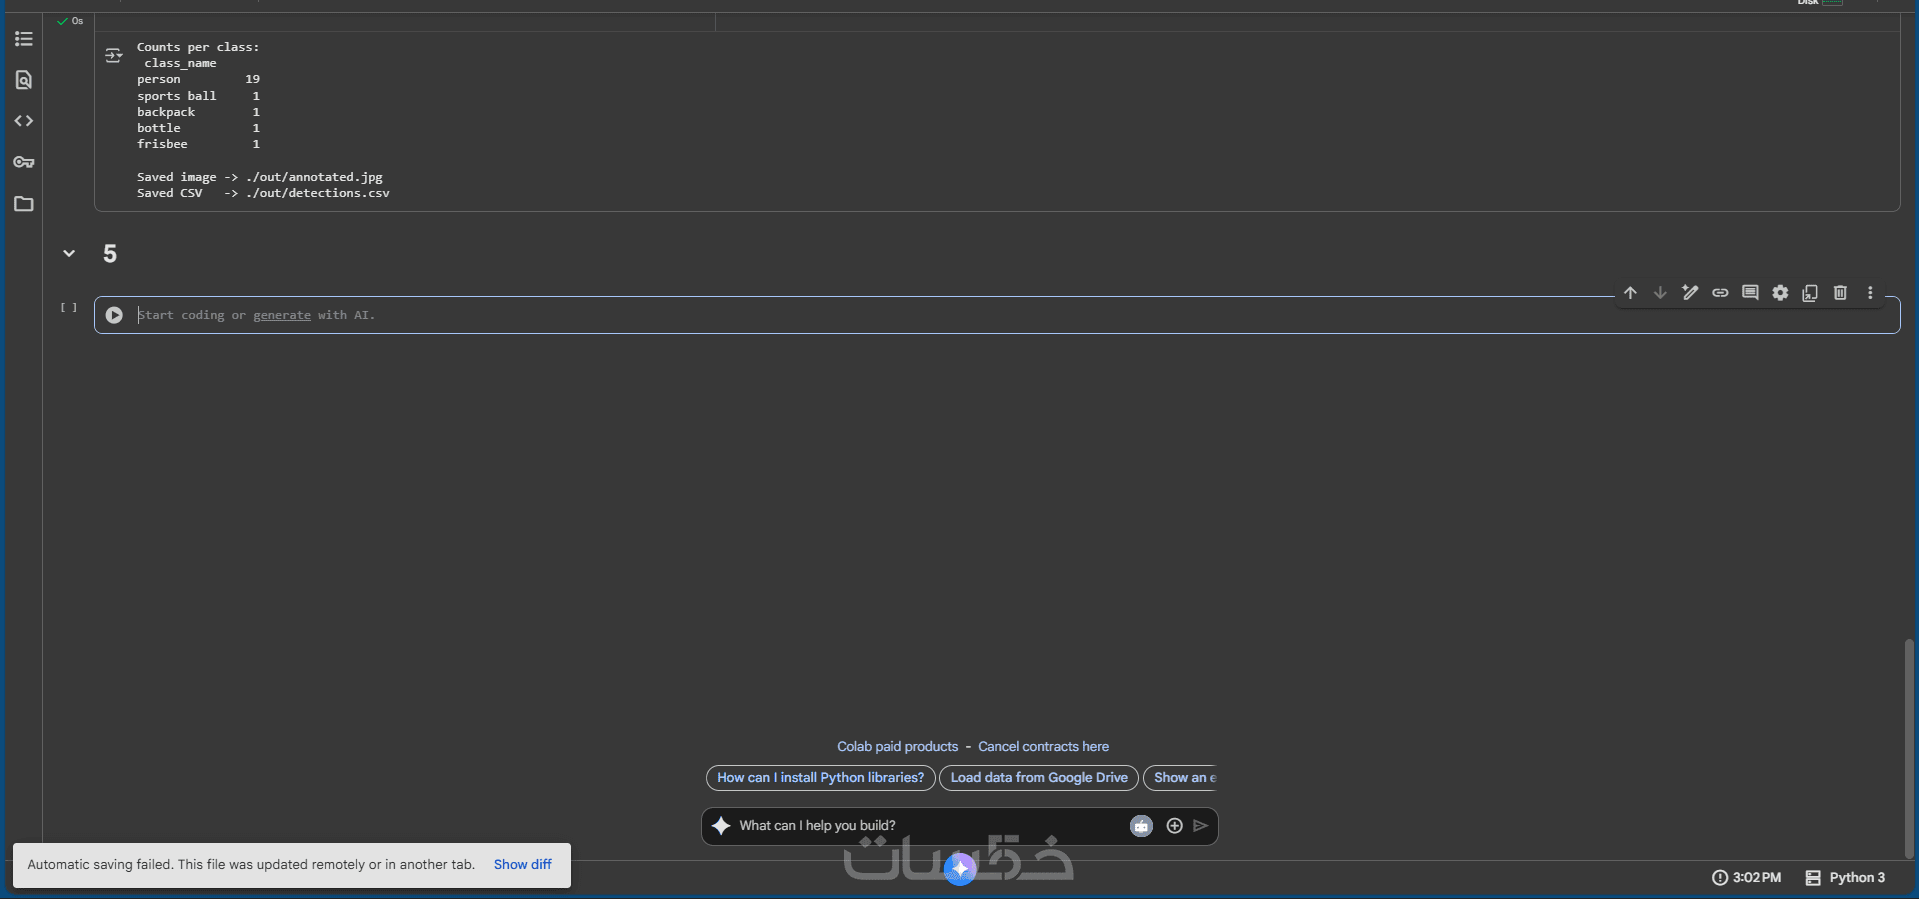
Task: Click the vertical scrollbar thumb on the right
Action: (1909, 750)
